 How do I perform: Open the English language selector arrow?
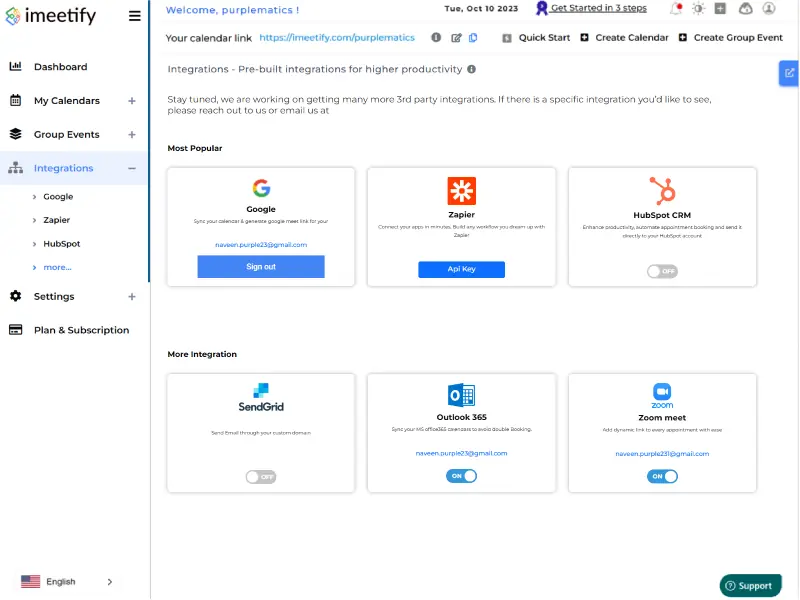pyautogui.click(x=110, y=582)
